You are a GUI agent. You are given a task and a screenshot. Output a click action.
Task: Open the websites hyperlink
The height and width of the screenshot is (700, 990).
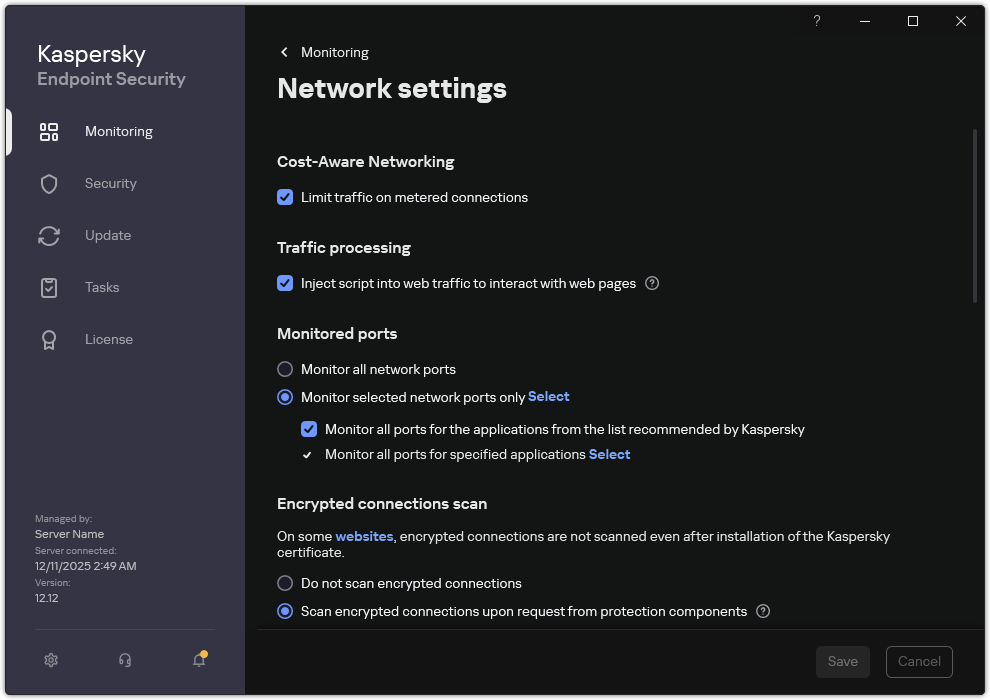tap(364, 536)
